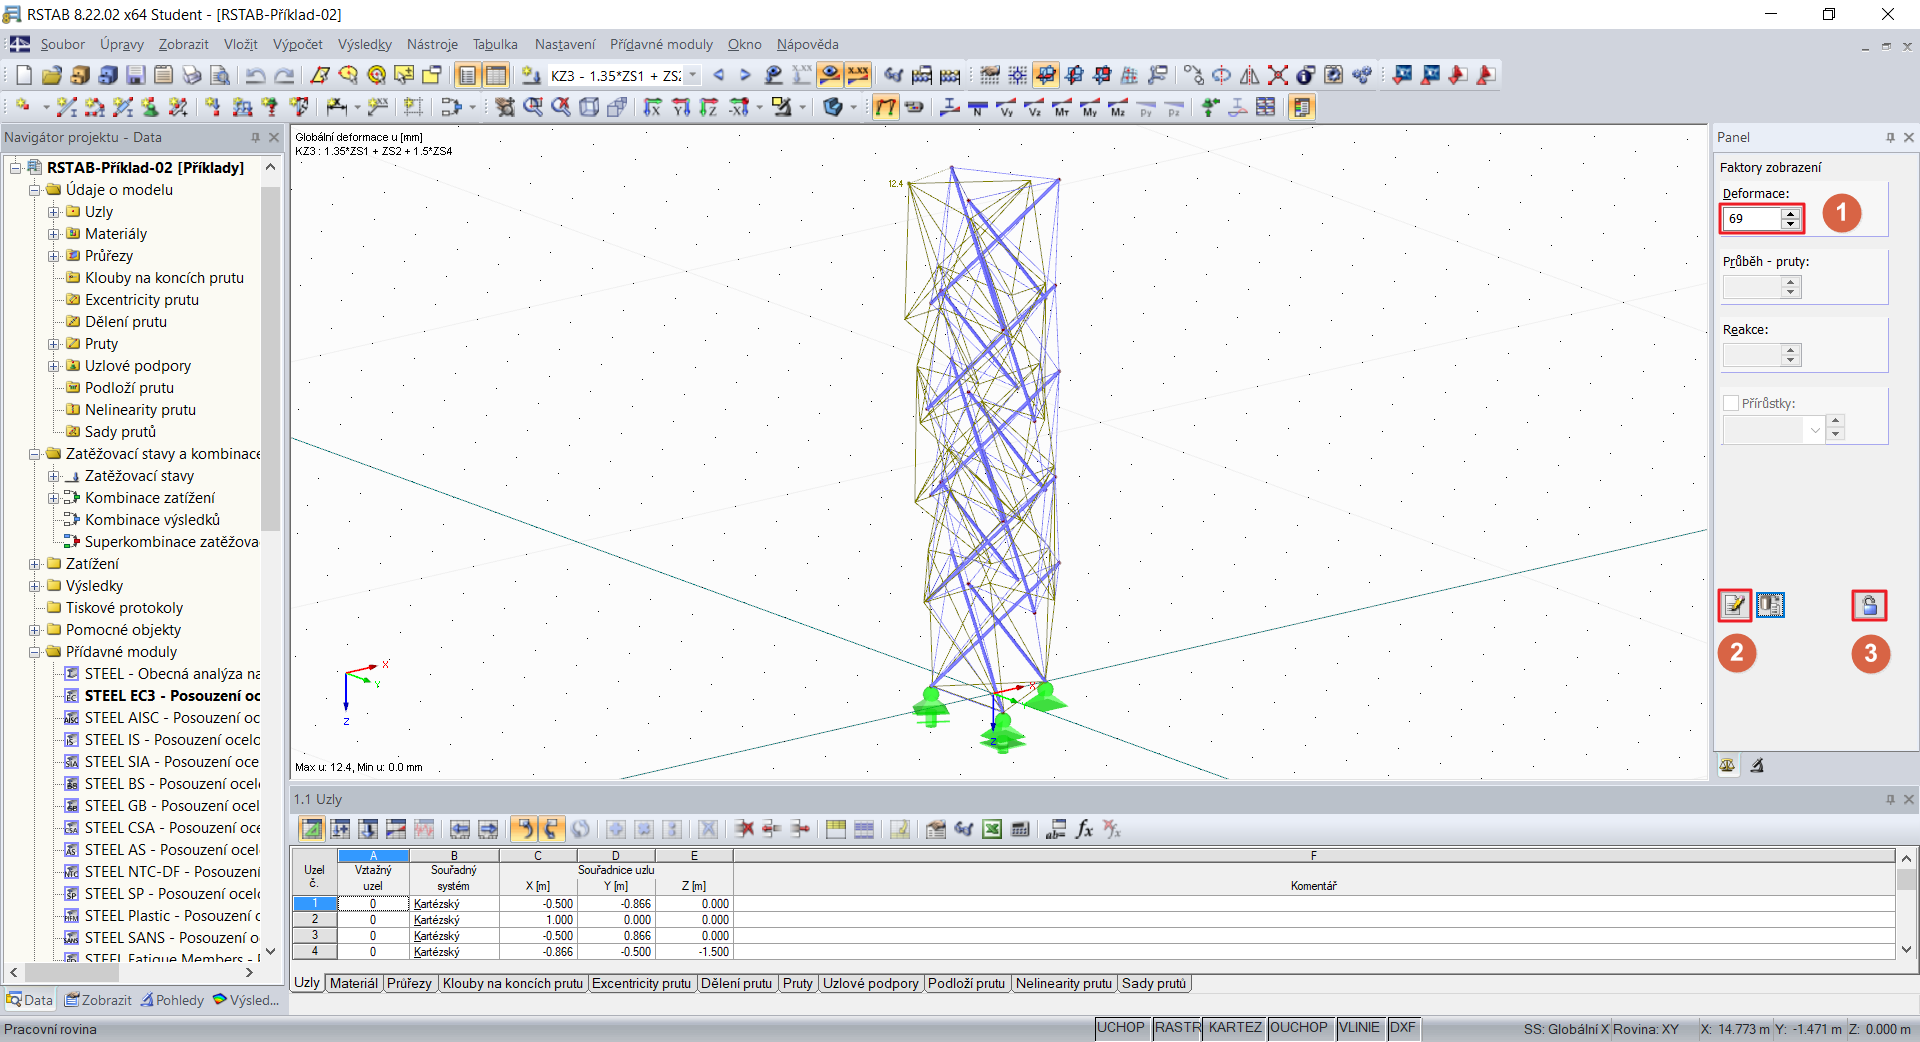Open a model with the folder icon
Image resolution: width=1920 pixels, height=1042 pixels.
tap(52, 75)
